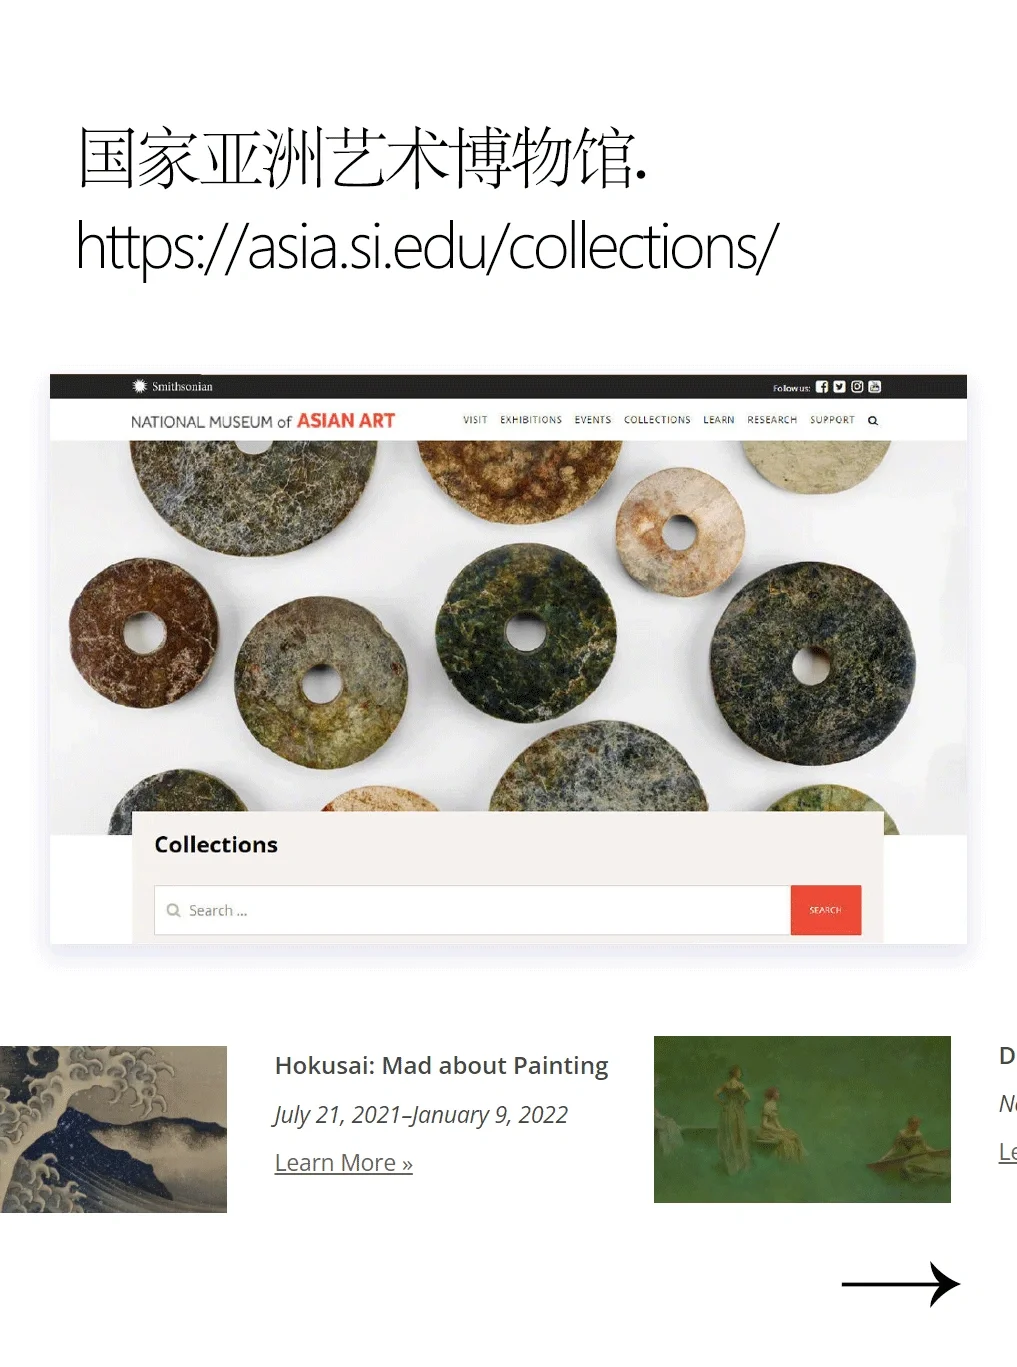The width and height of the screenshot is (1017, 1367).
Task: Click the header search magnifier icon
Action: [x=873, y=421]
